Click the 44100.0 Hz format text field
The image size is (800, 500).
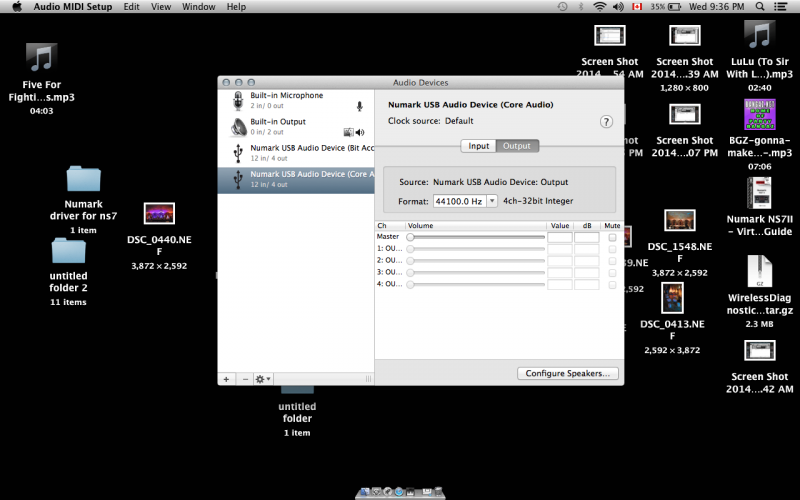coord(460,201)
